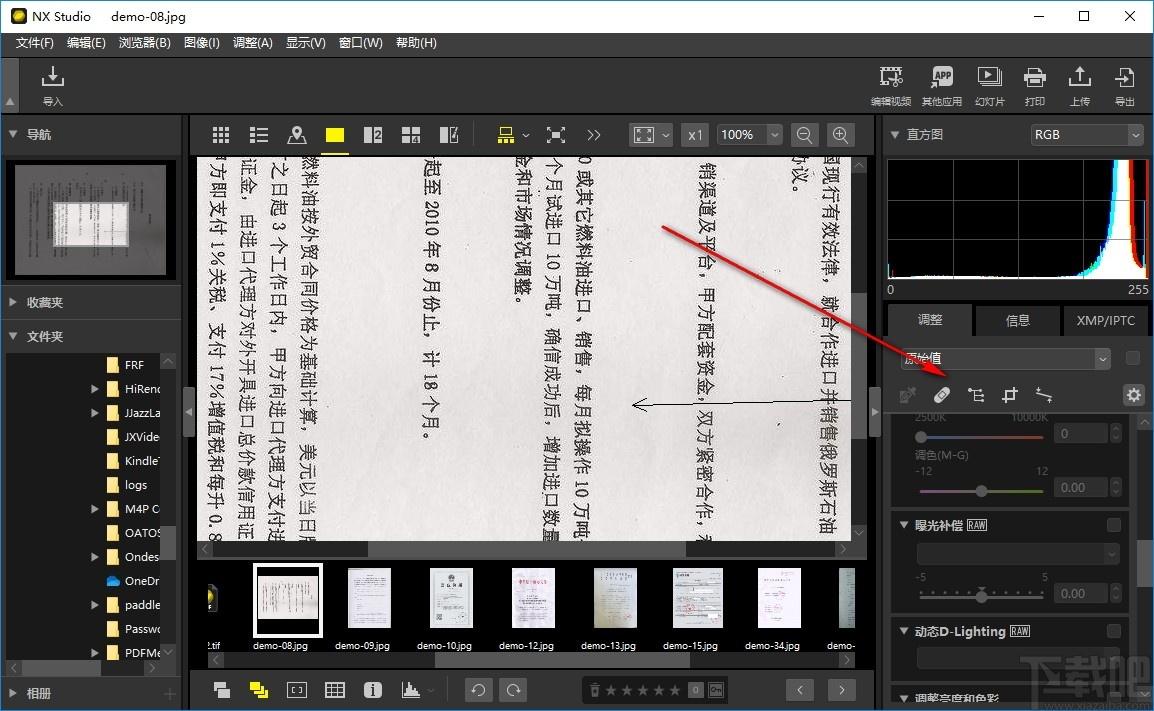Click the color temperature slider handle
The height and width of the screenshot is (711, 1154).
(921, 436)
